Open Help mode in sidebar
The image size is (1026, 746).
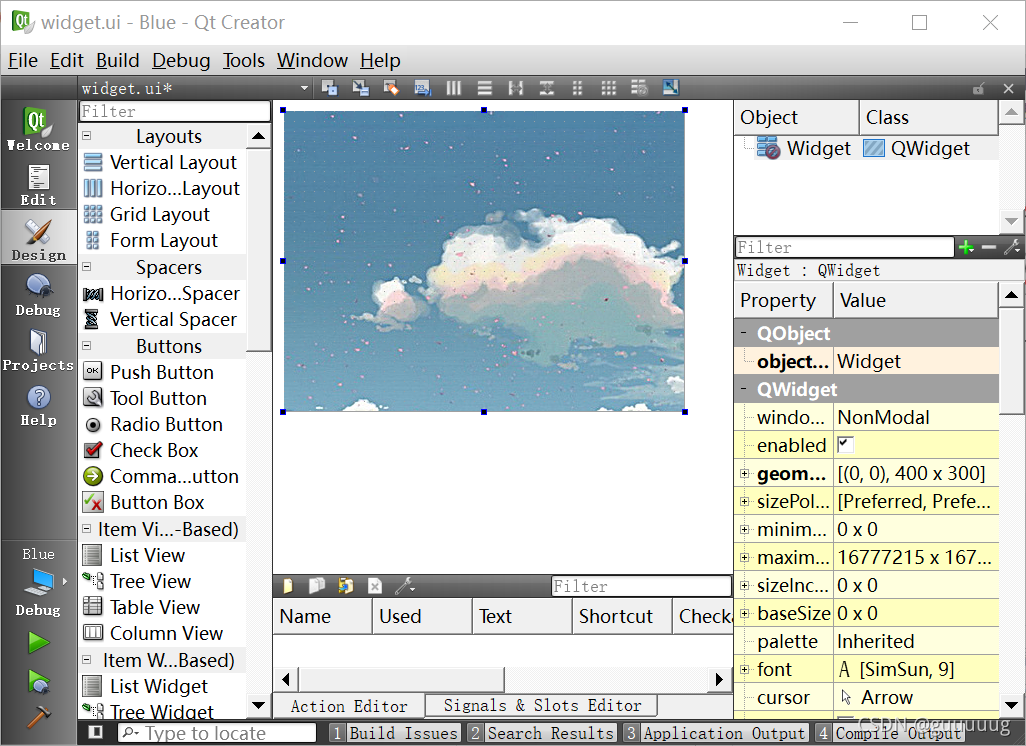(38, 404)
